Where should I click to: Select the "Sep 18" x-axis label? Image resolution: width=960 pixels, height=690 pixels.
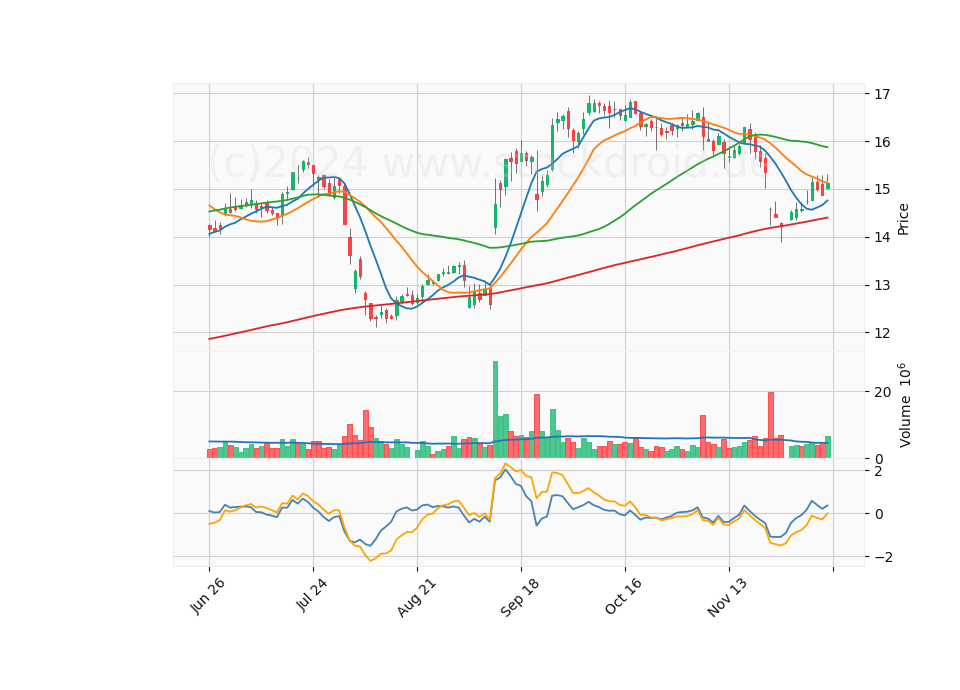pyautogui.click(x=520, y=597)
